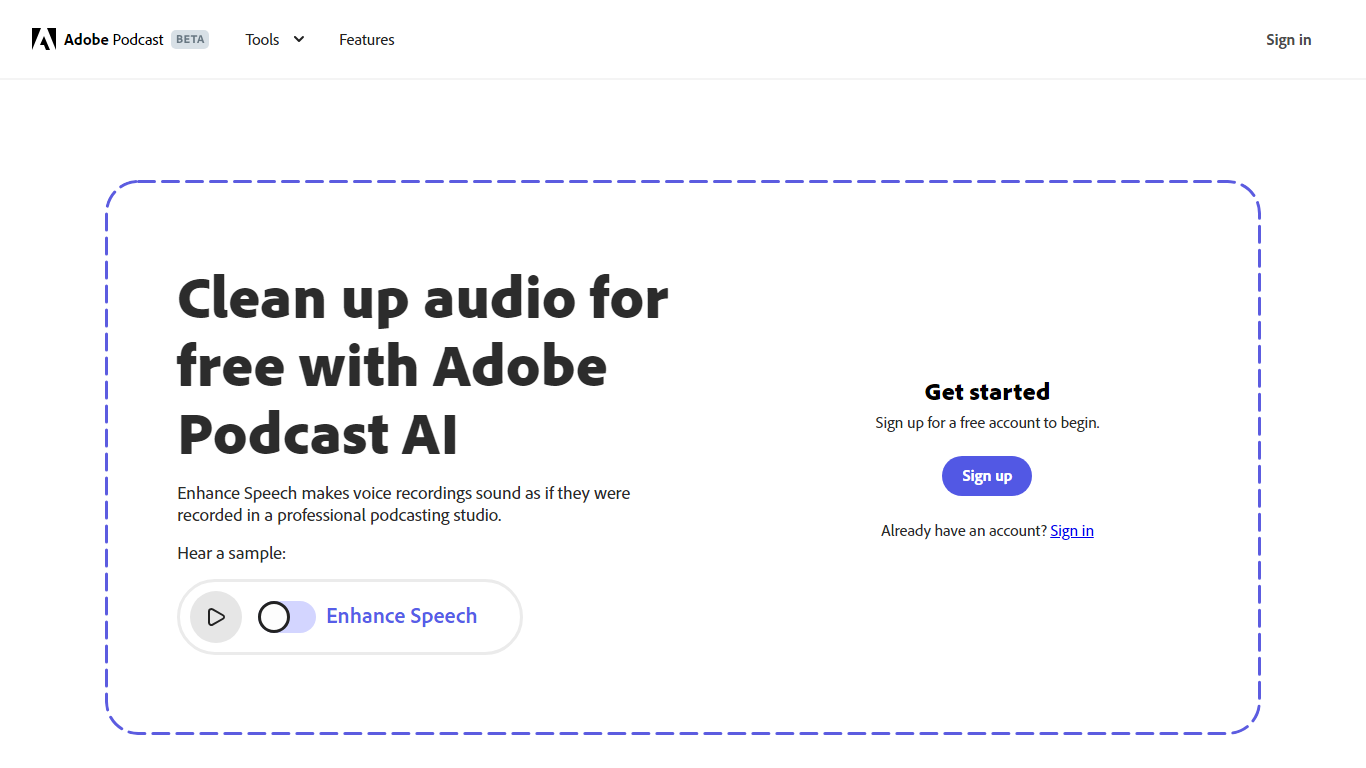
Task: Click the 'Already have an account?' text
Action: [963, 531]
